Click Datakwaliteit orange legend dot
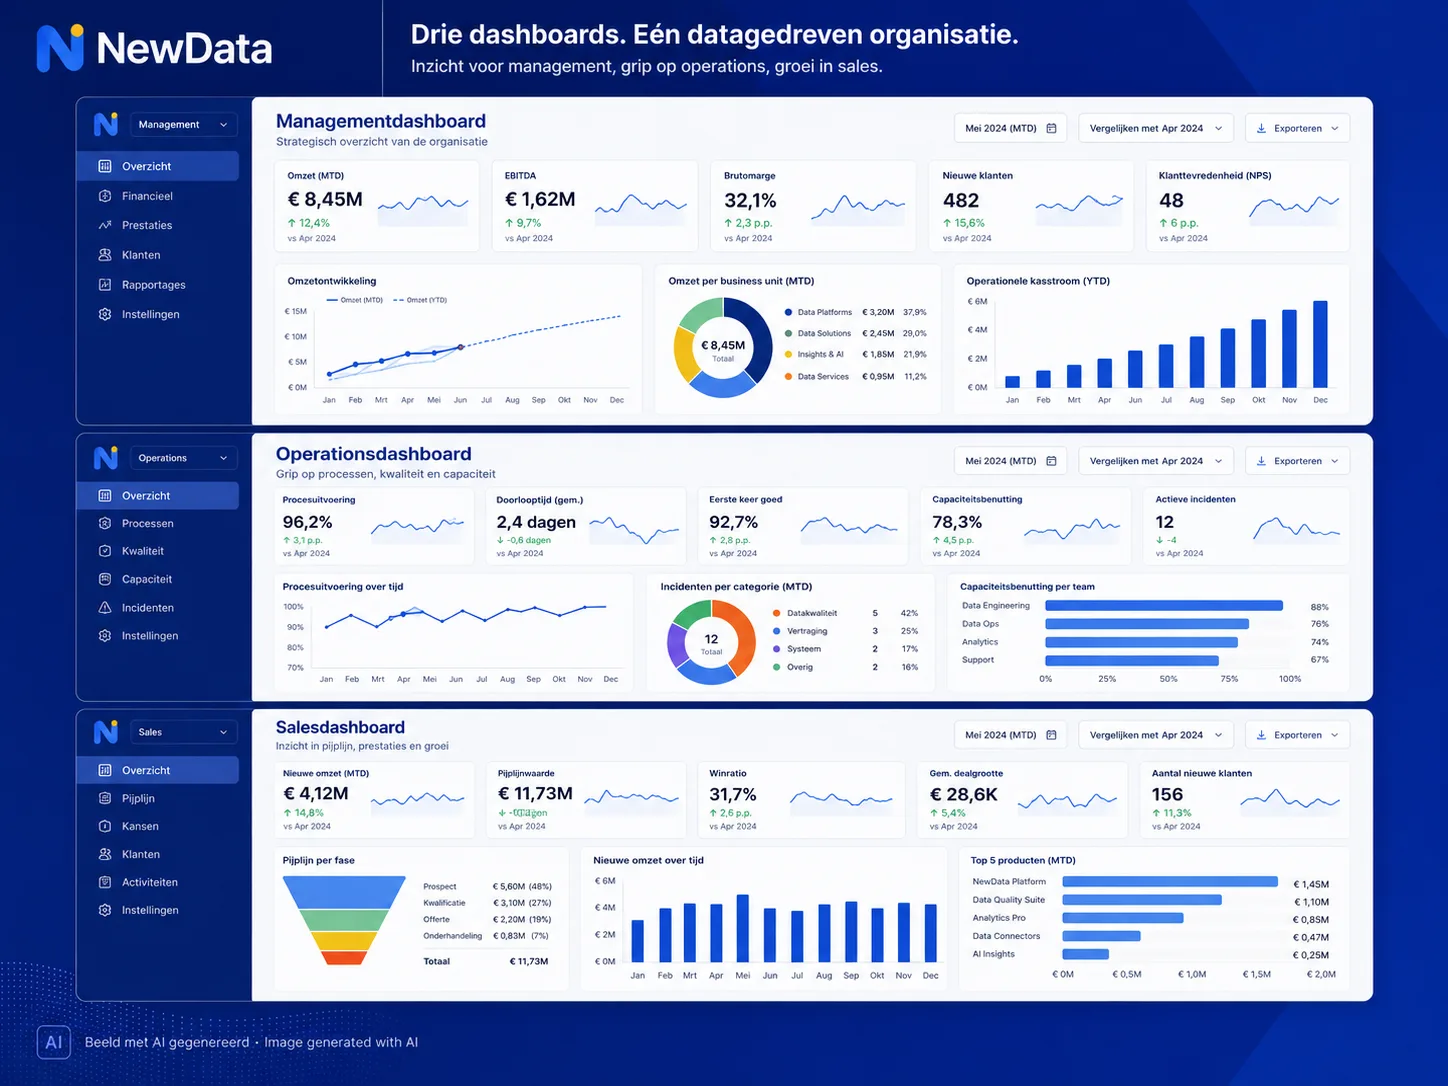Viewport: 1448px width, 1086px height. (x=776, y=613)
